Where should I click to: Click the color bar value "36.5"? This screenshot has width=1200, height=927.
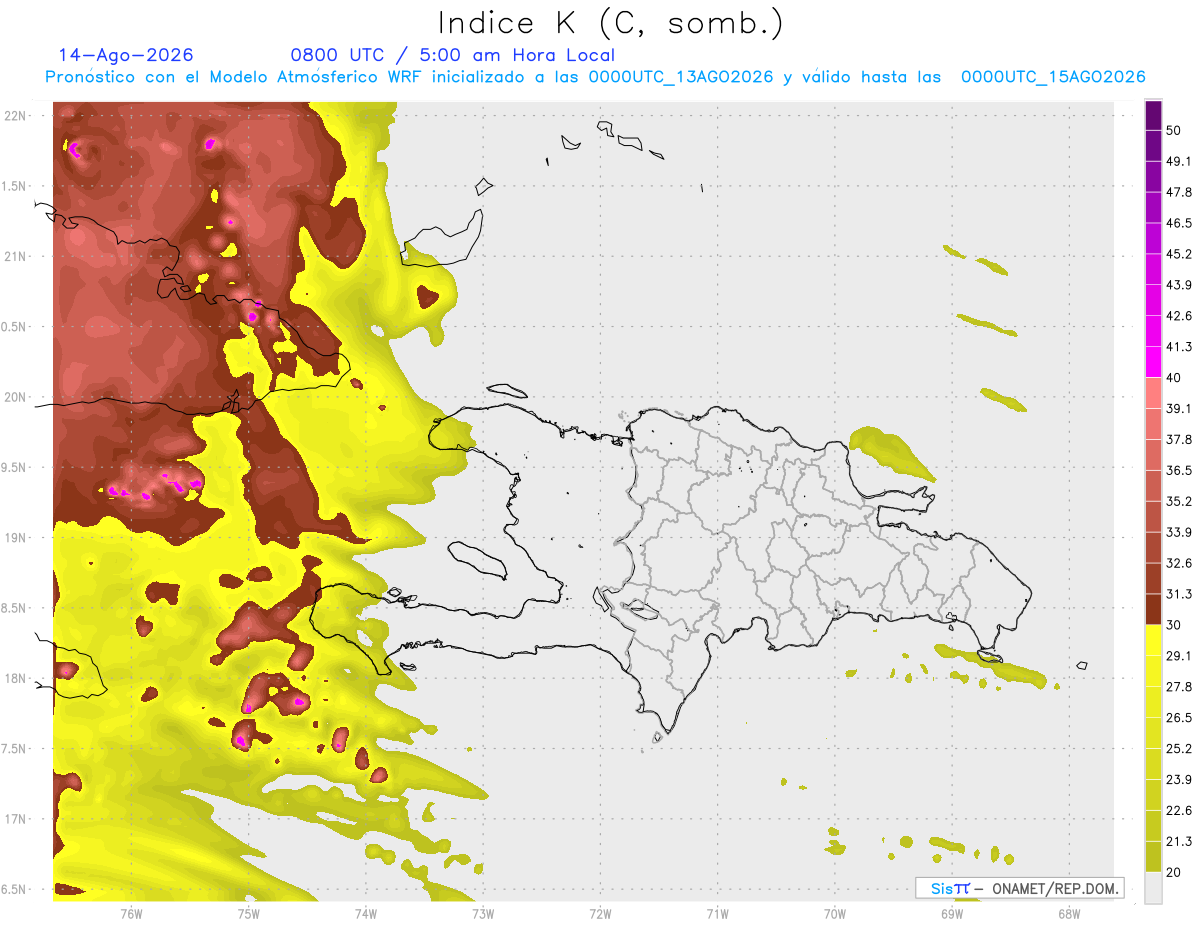[x=1179, y=471]
